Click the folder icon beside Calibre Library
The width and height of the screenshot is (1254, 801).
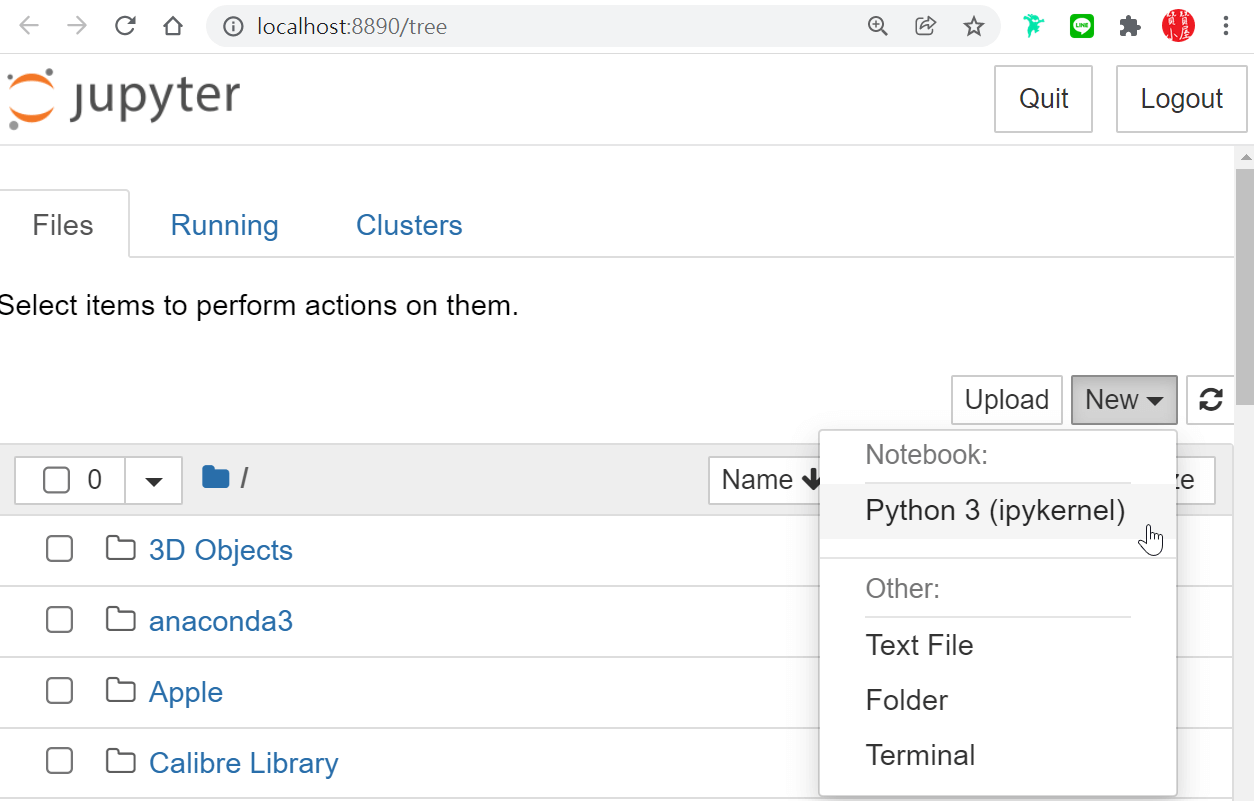click(x=121, y=761)
